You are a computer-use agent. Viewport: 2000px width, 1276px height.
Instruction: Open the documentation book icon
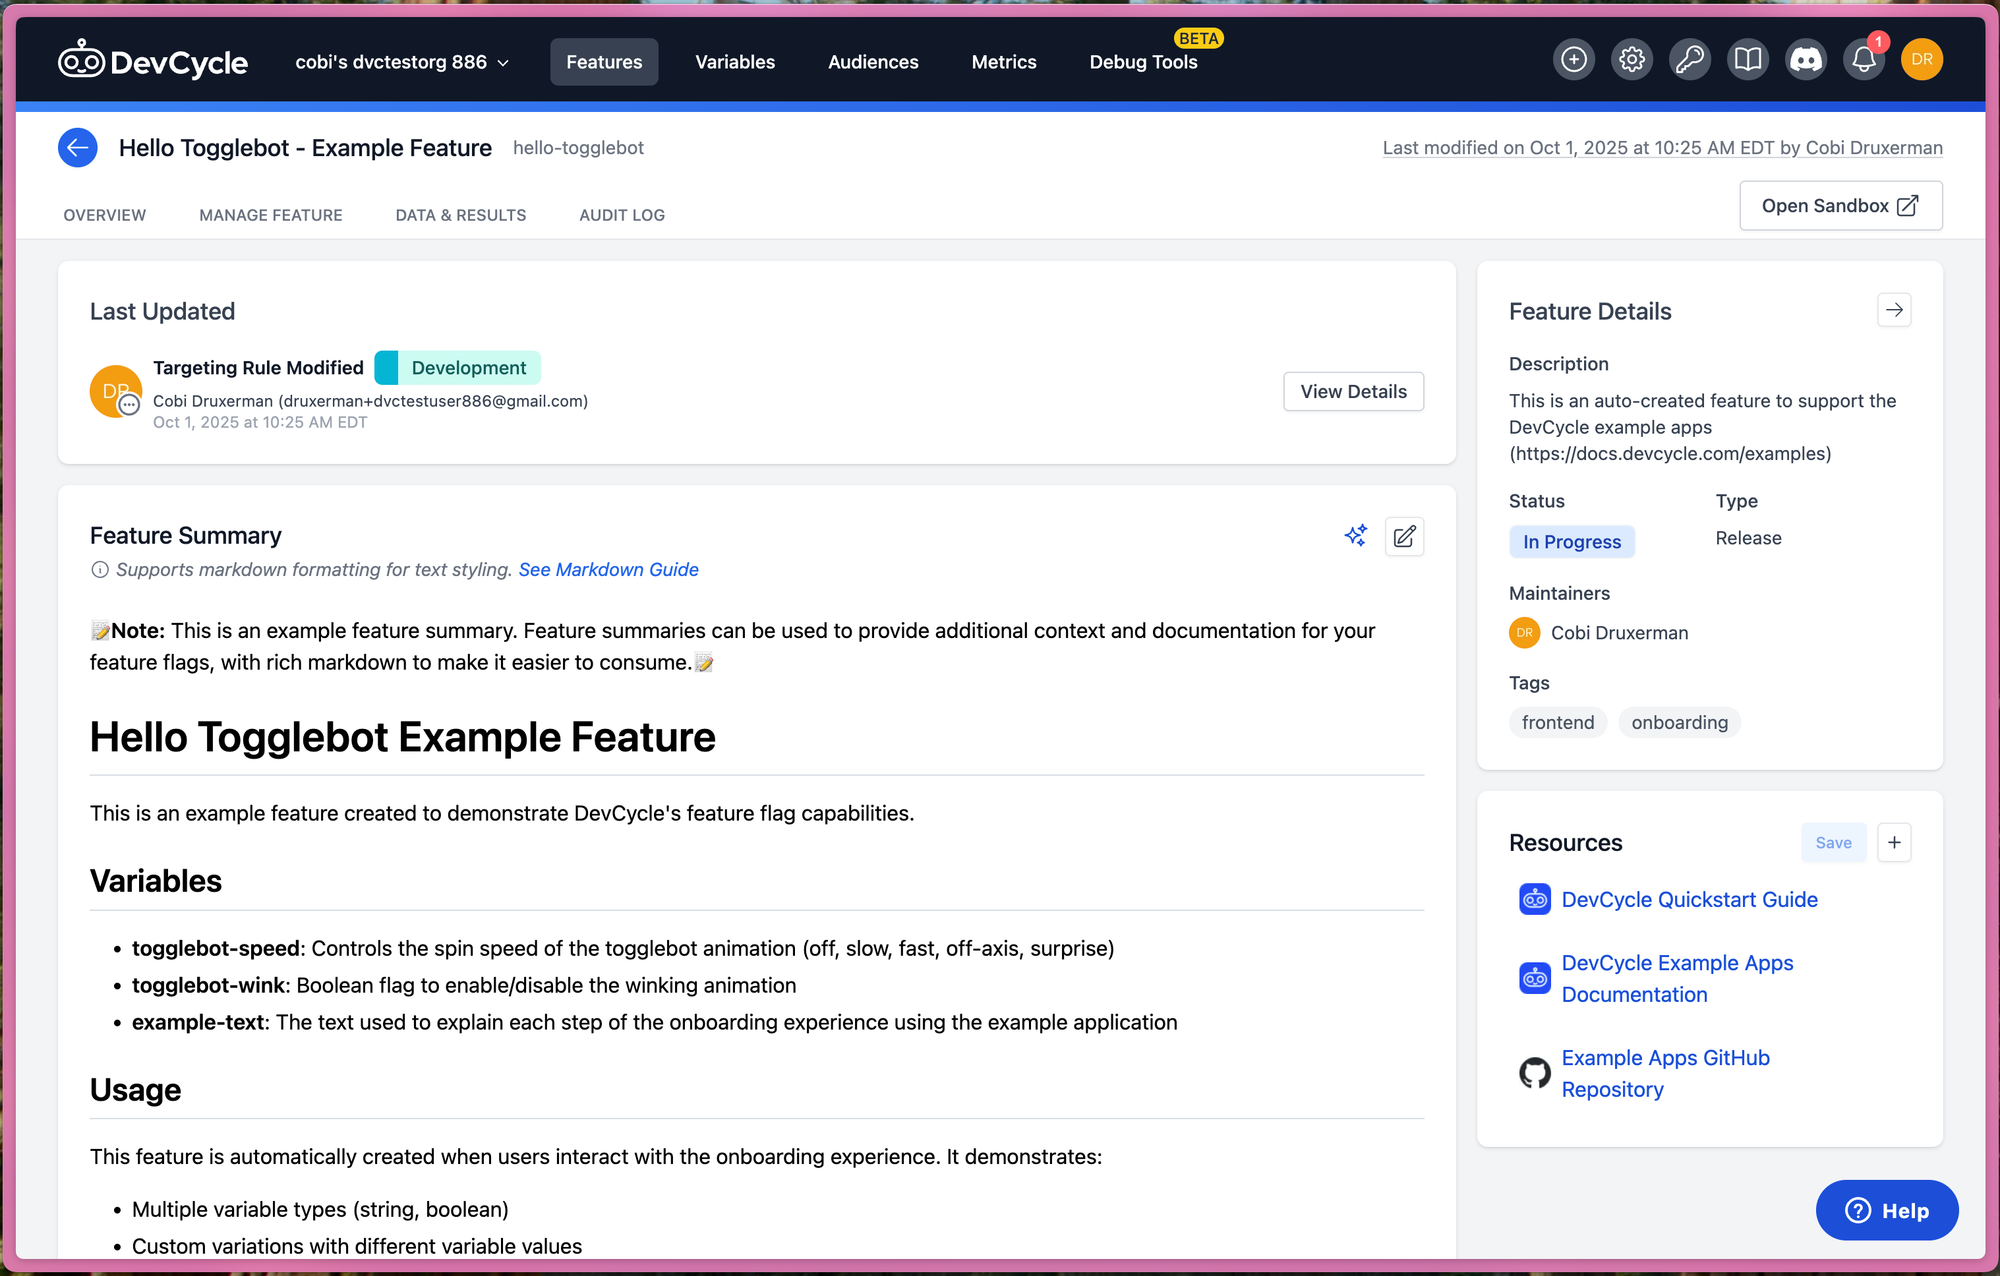tap(1747, 60)
